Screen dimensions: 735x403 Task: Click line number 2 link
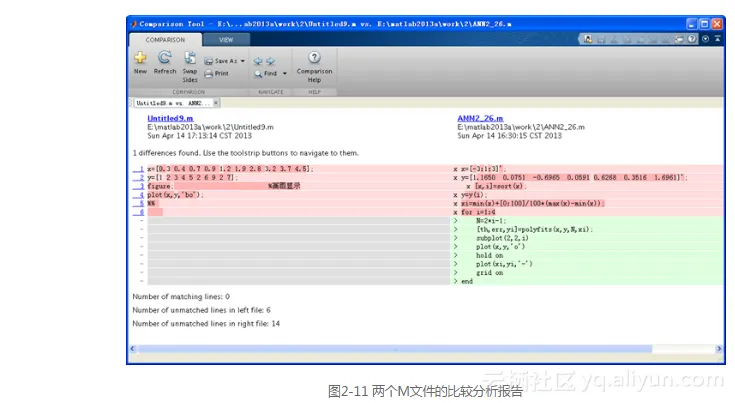139,178
